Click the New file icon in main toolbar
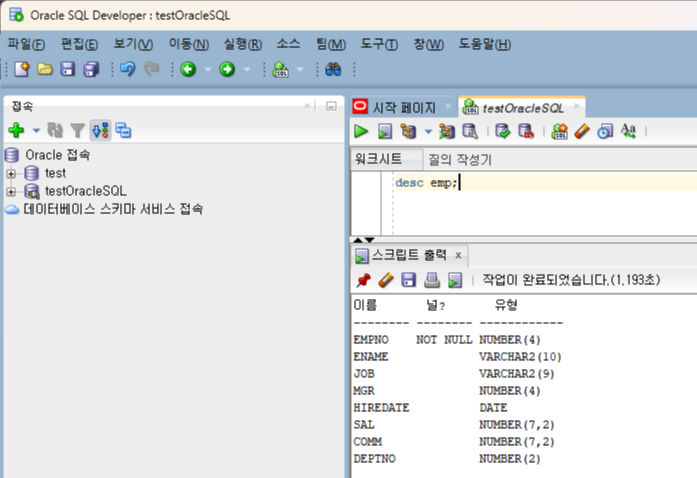 (22, 69)
